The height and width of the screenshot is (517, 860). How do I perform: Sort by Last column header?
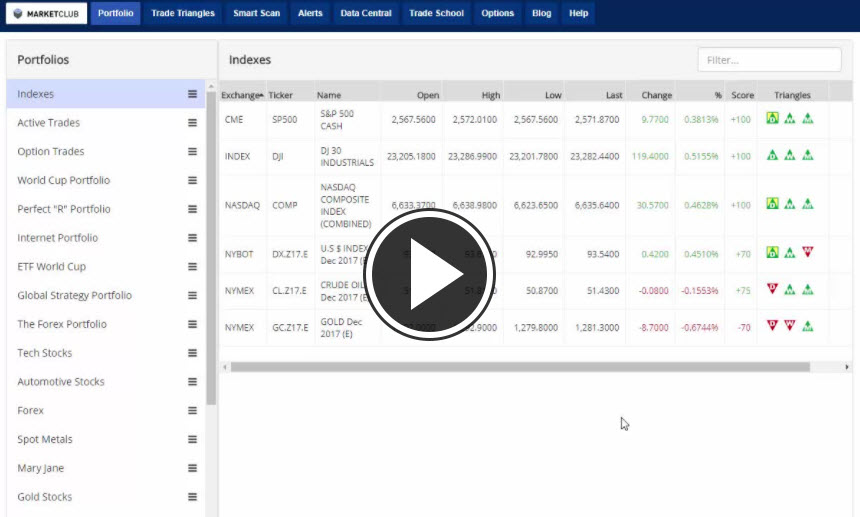(595, 95)
